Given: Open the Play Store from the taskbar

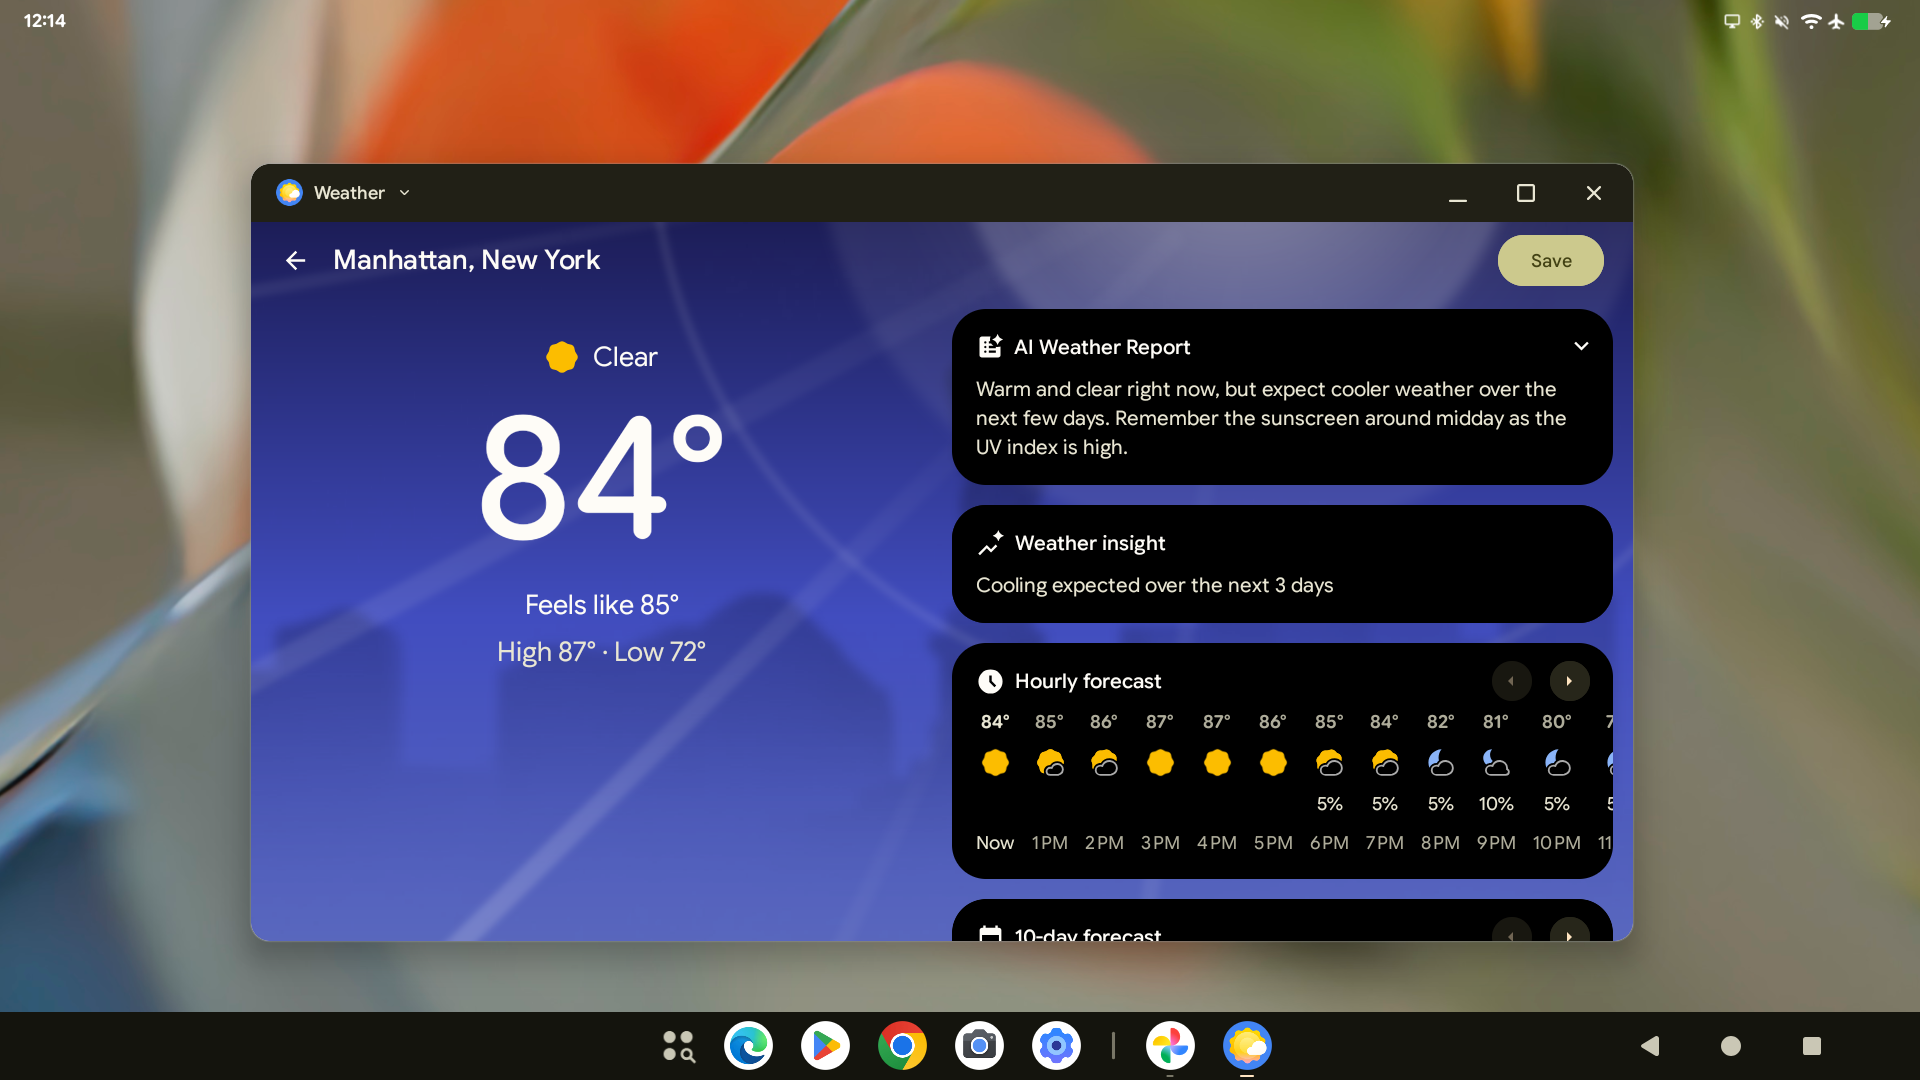Looking at the screenshot, I should click(x=825, y=1046).
